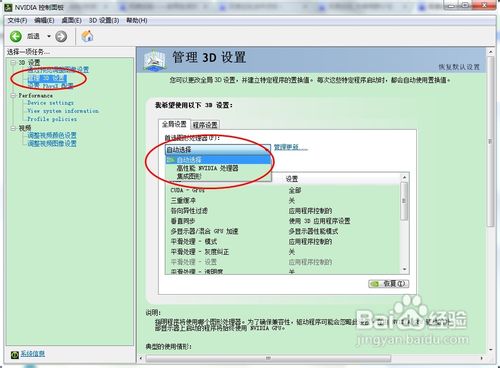The image size is (500, 368).
Task: Click 恢复默认设置 in the header
Action: pos(459,67)
